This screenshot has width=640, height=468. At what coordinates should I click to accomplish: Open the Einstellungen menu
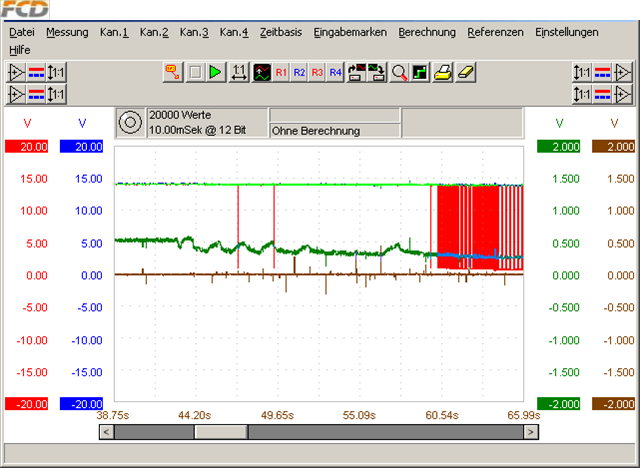(x=580, y=32)
